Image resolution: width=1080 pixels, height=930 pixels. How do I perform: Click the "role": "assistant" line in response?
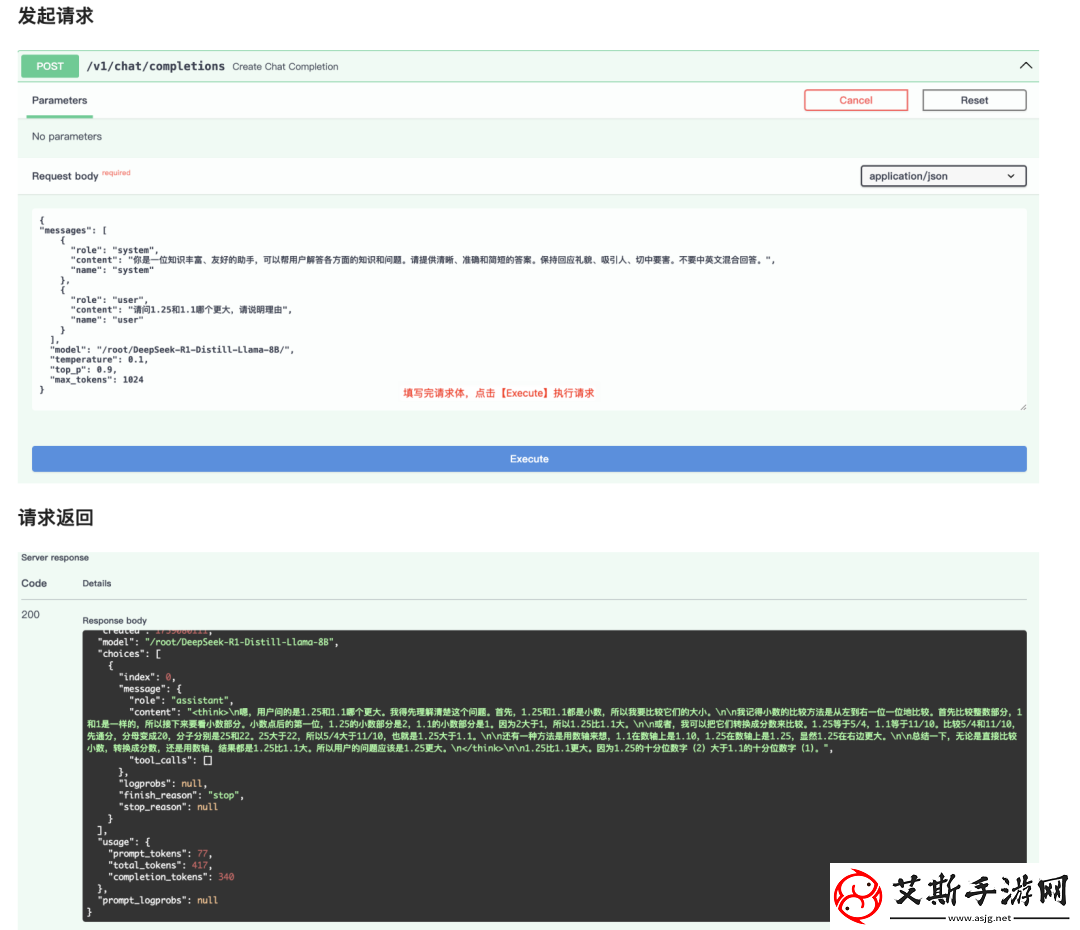pos(181,701)
